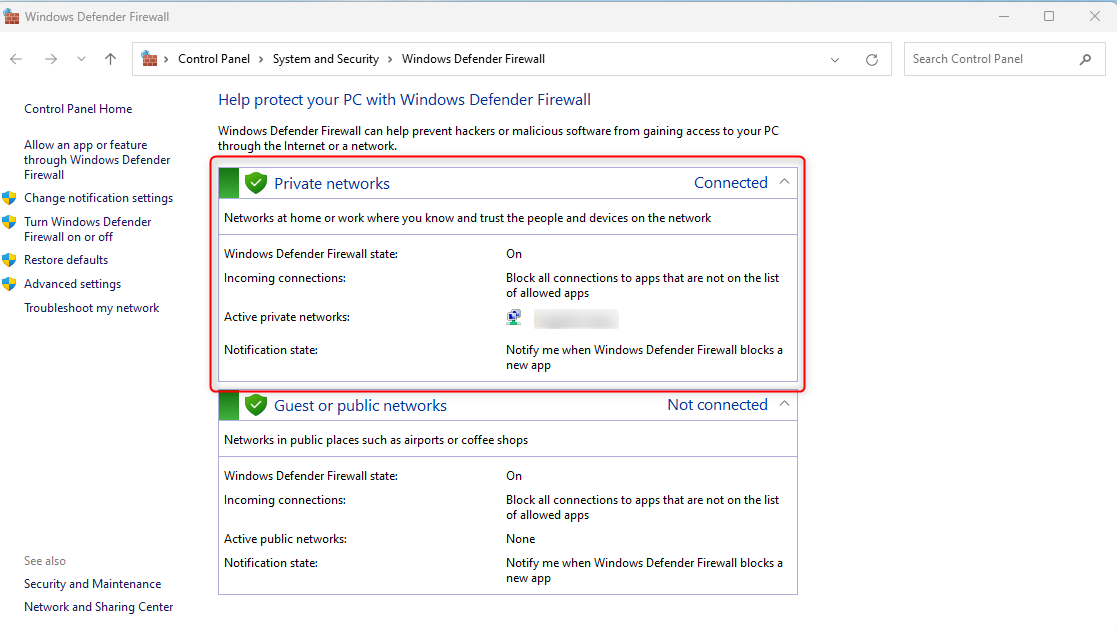This screenshot has width=1117, height=631.
Task: Click Not connected status label
Action: click(717, 405)
